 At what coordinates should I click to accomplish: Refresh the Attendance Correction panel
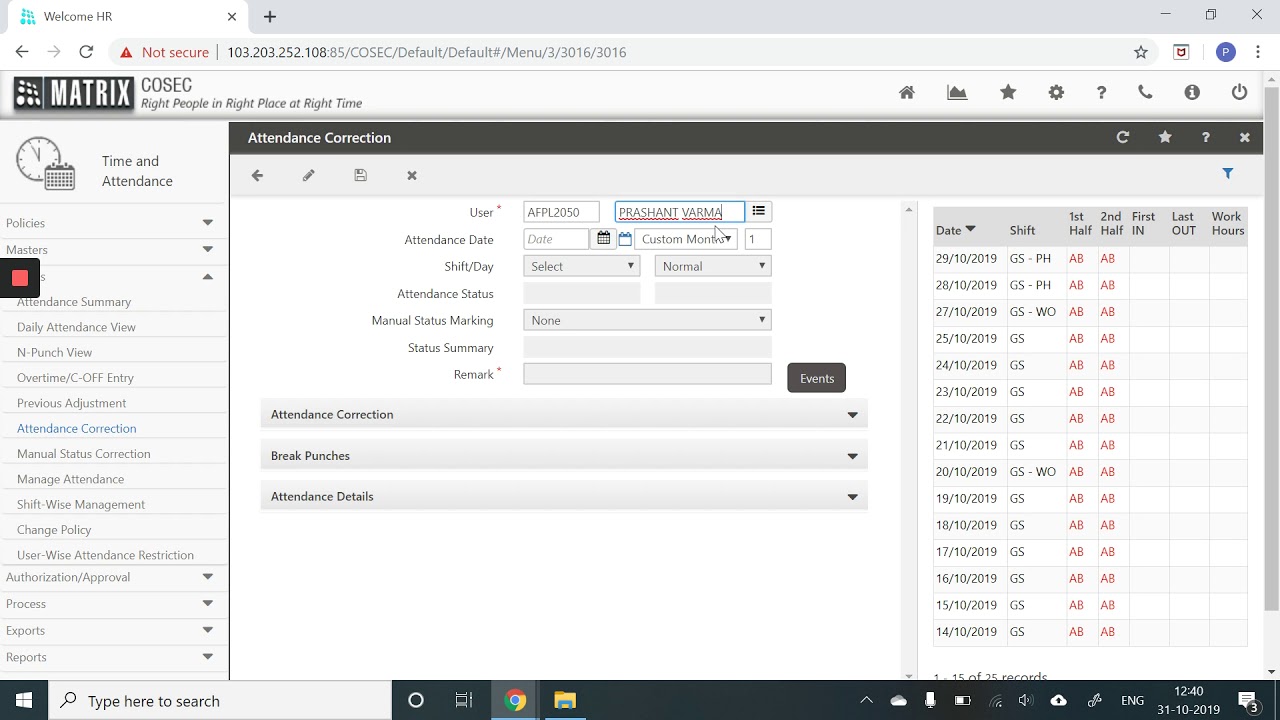(x=1122, y=137)
